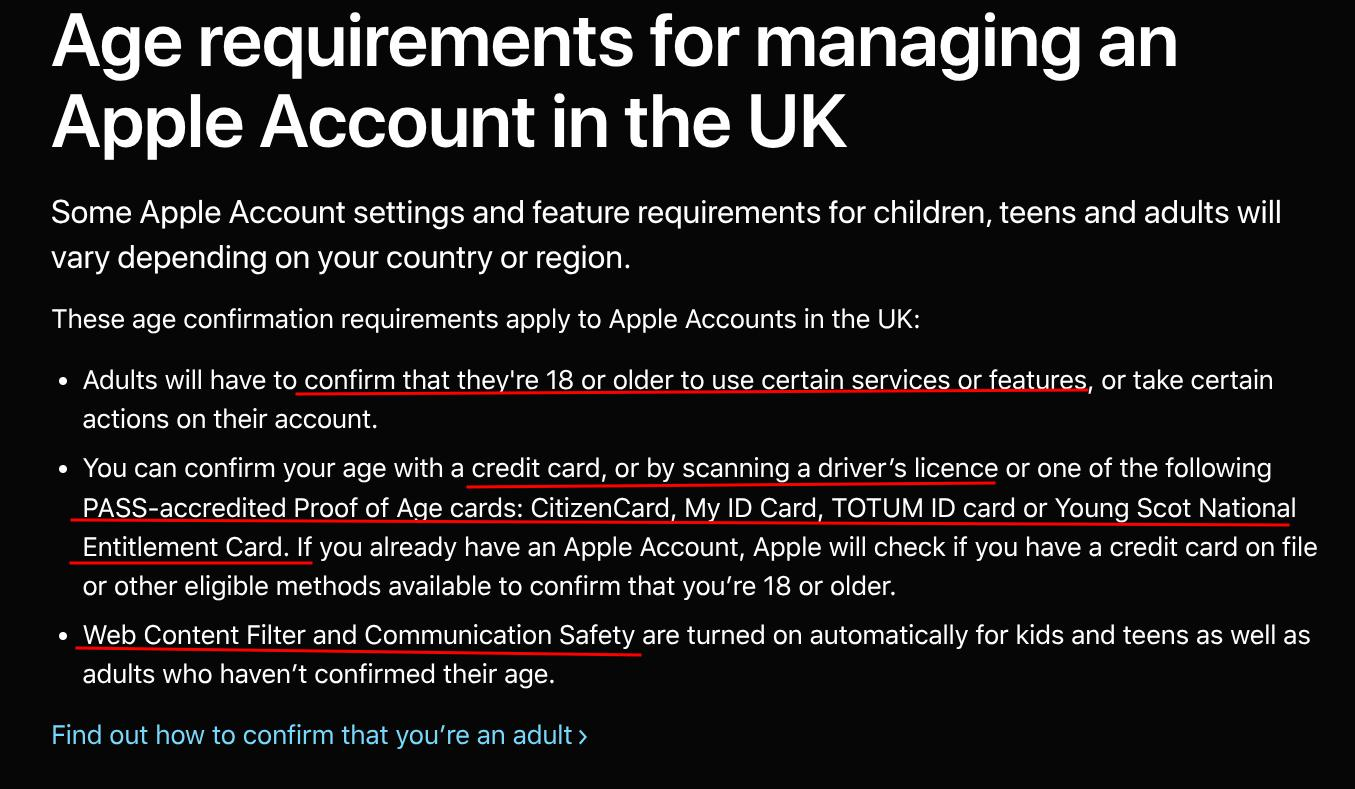Click underlined 'Entitlement Card' text
Screen dimensions: 1355x789
click(186, 547)
